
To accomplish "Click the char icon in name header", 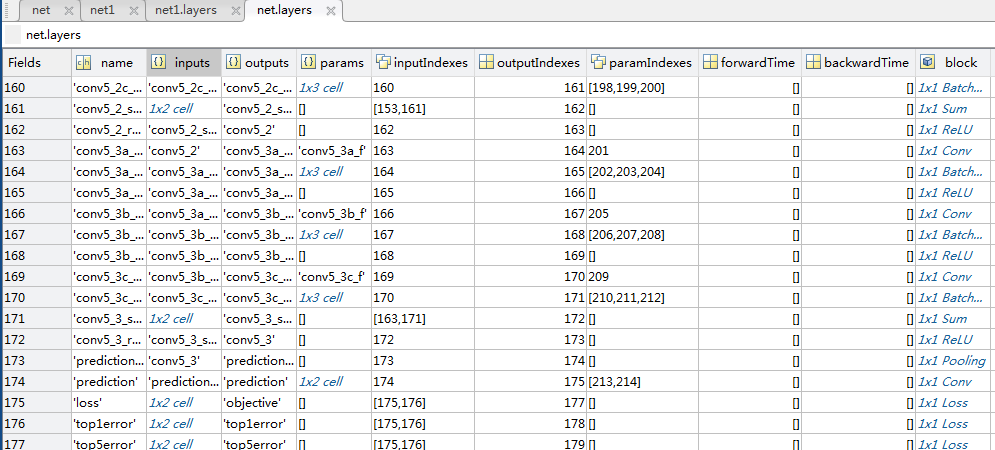I will point(84,62).
